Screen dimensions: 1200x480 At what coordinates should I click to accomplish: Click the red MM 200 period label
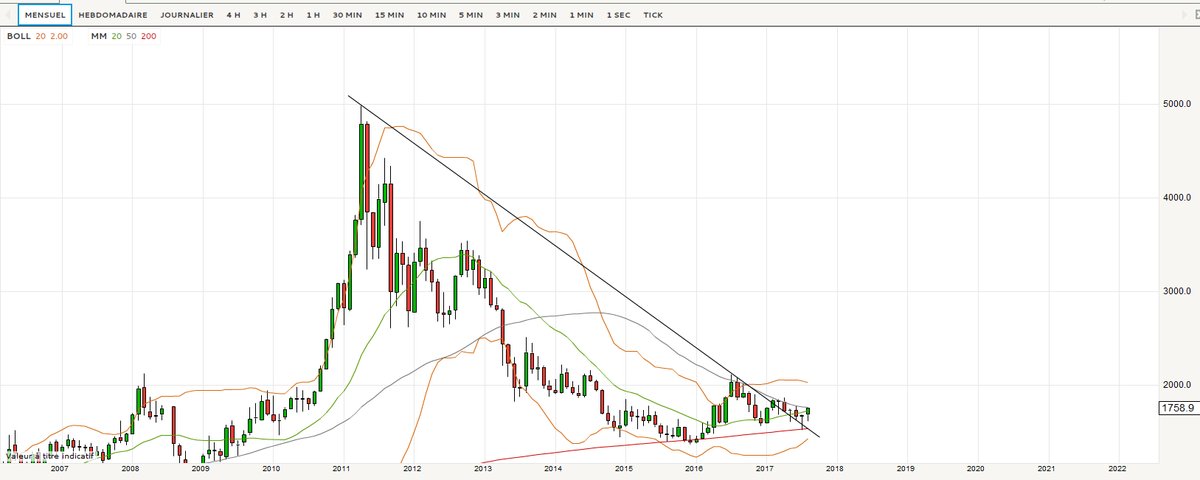(x=149, y=36)
